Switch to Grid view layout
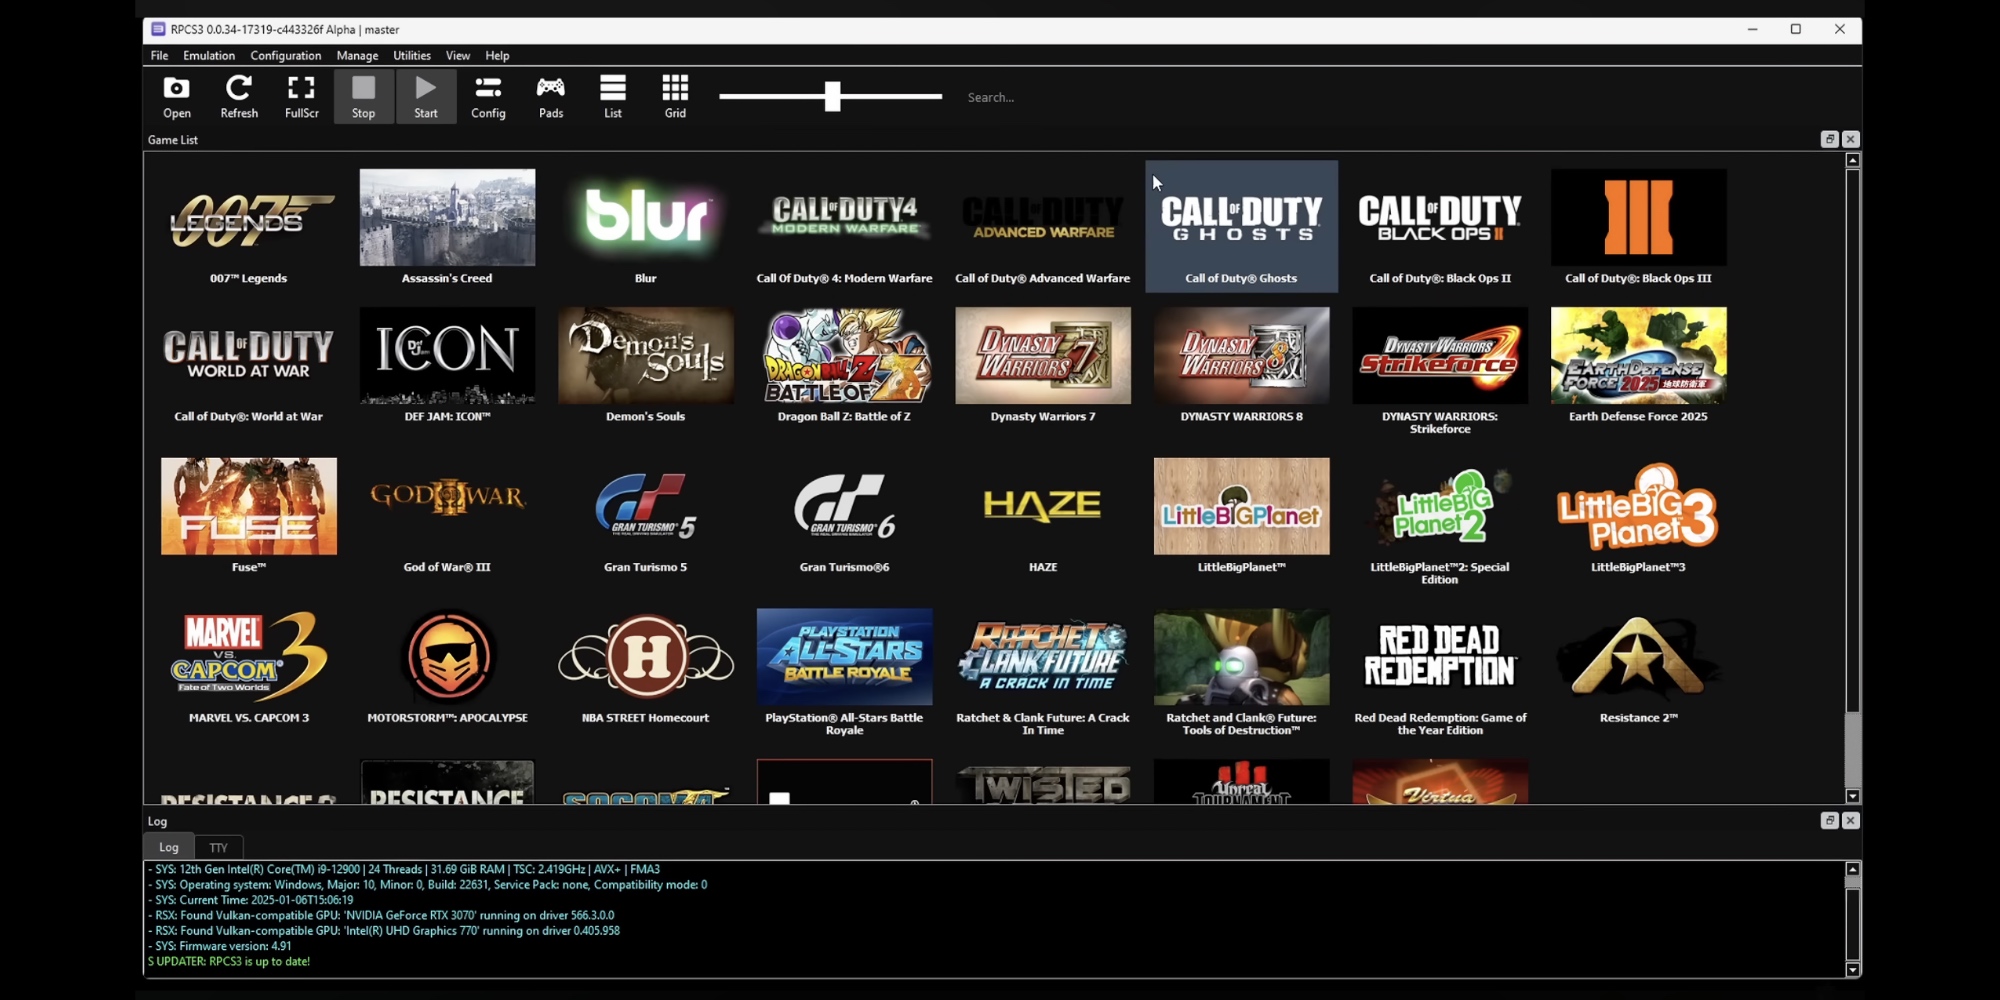Screen dimensions: 2000x1000 pos(675,97)
